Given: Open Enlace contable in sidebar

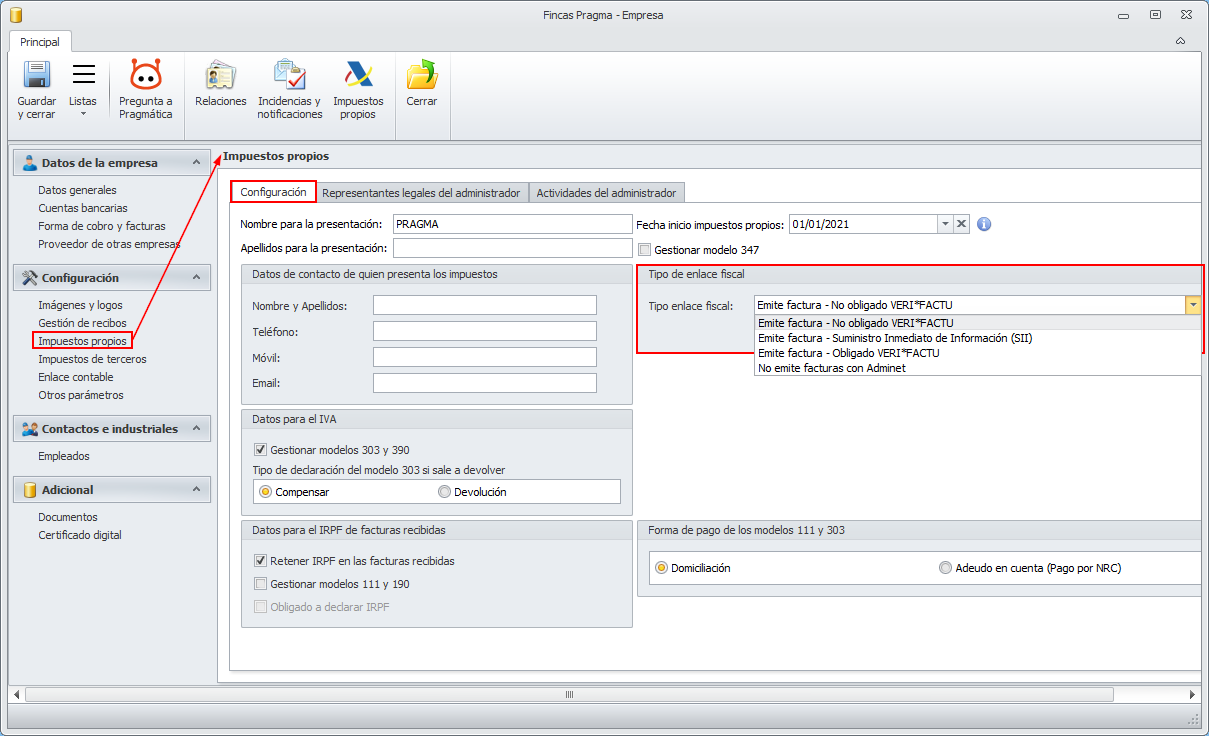Looking at the screenshot, I should (76, 377).
